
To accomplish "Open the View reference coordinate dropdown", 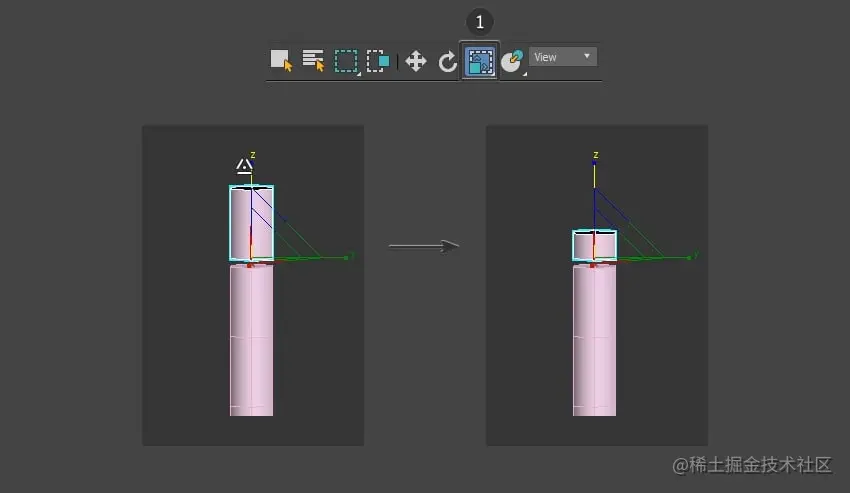I will click(563, 57).
